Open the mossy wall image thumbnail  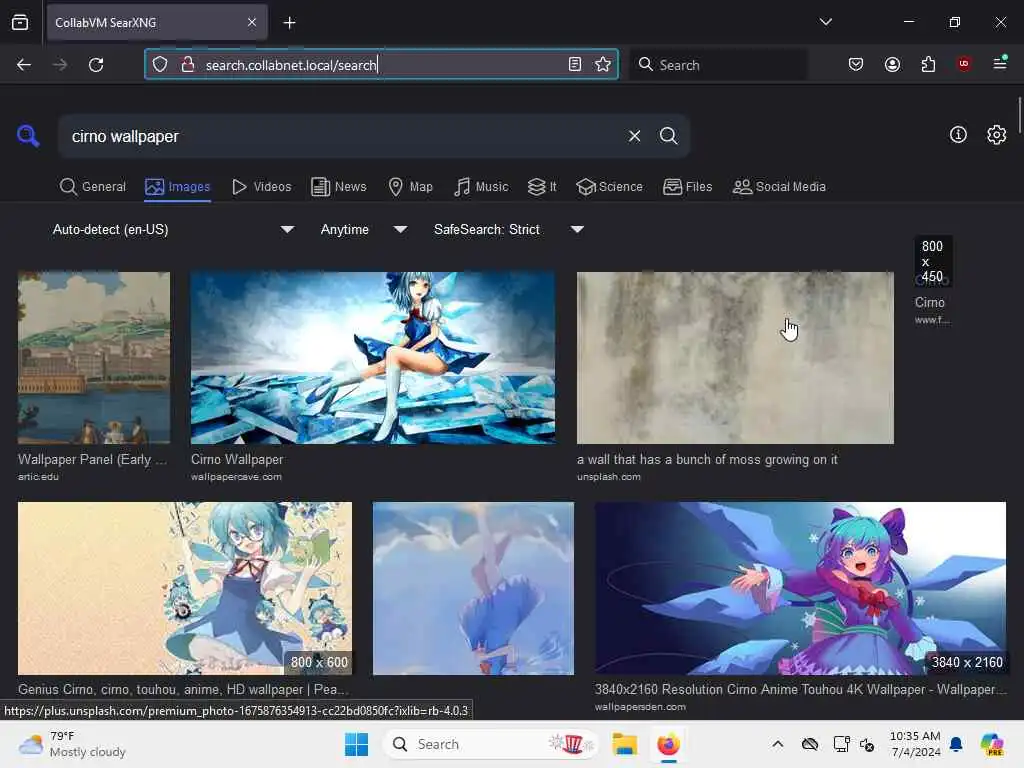[x=735, y=358]
